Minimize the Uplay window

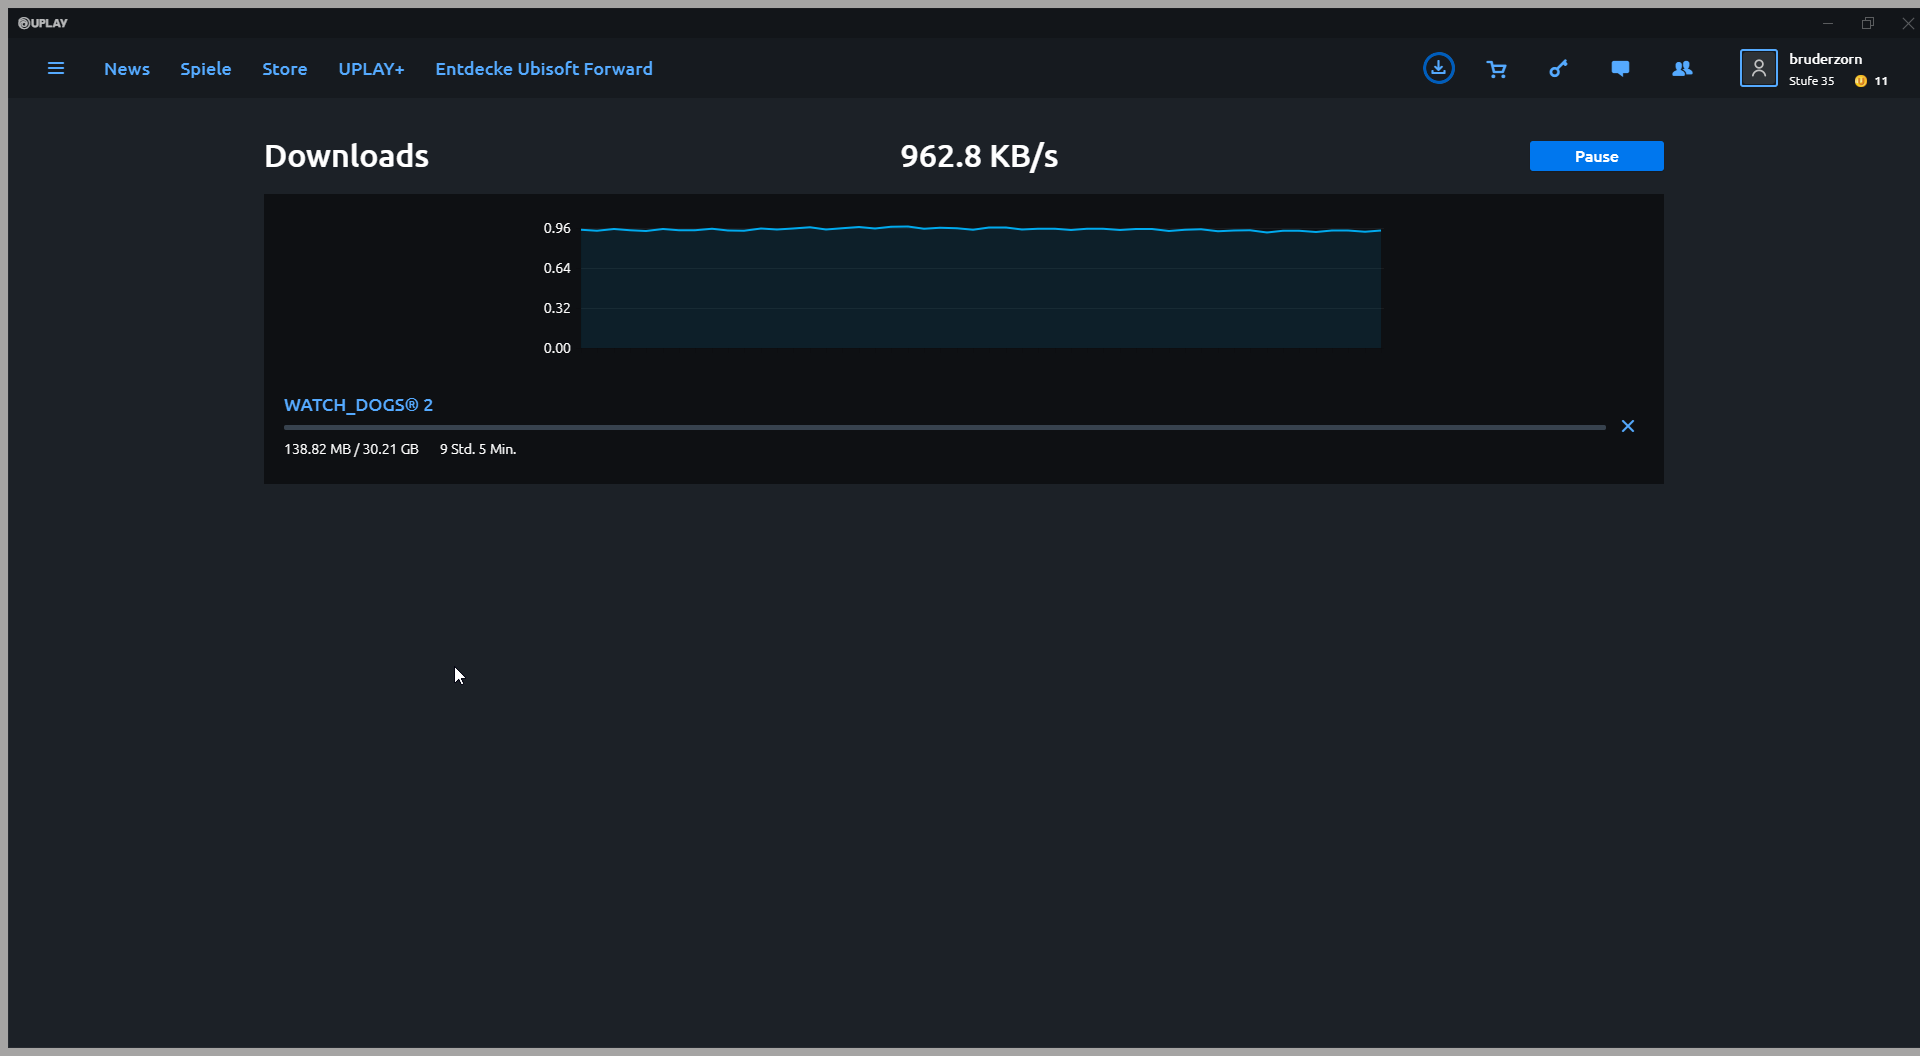pyautogui.click(x=1828, y=23)
